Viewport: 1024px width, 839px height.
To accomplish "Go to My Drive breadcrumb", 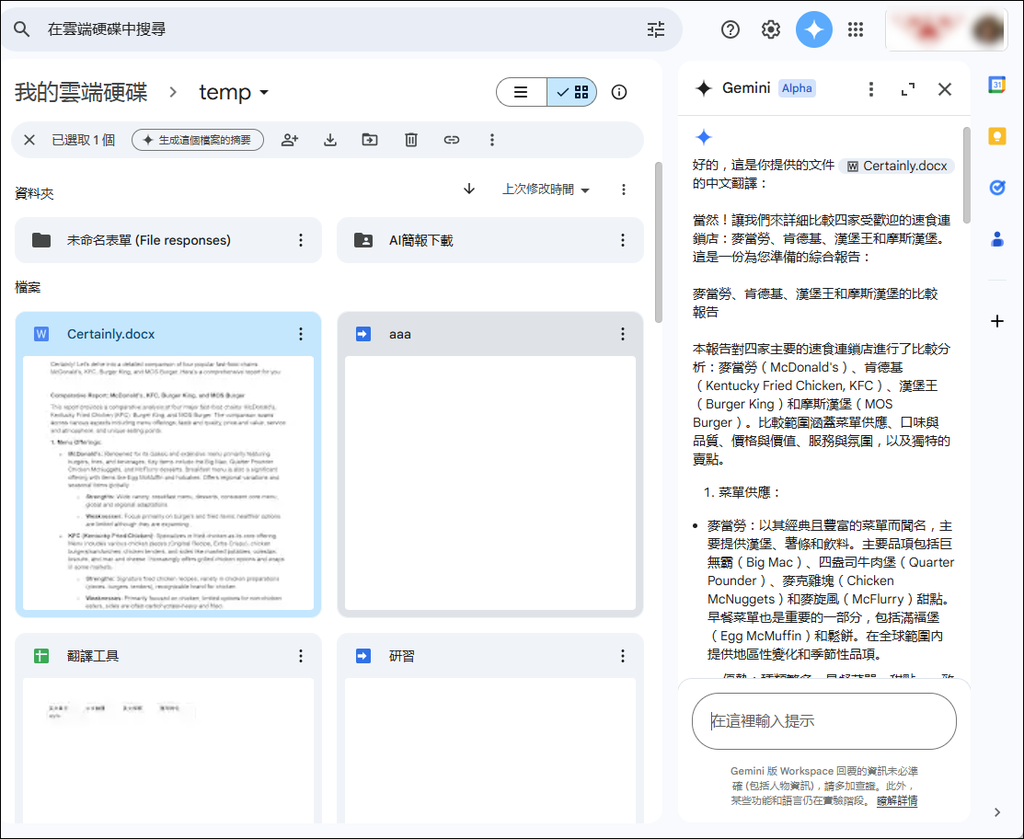I will (x=81, y=92).
